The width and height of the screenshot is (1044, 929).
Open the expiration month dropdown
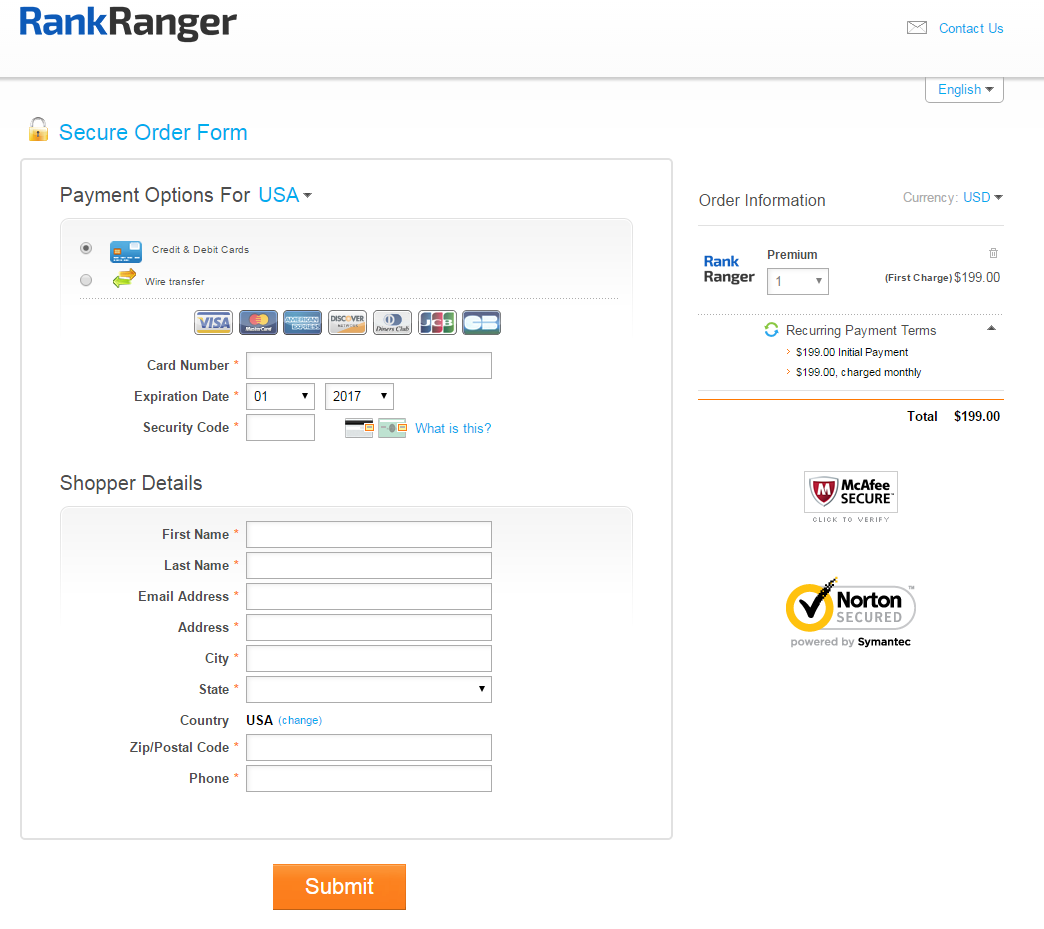click(280, 397)
